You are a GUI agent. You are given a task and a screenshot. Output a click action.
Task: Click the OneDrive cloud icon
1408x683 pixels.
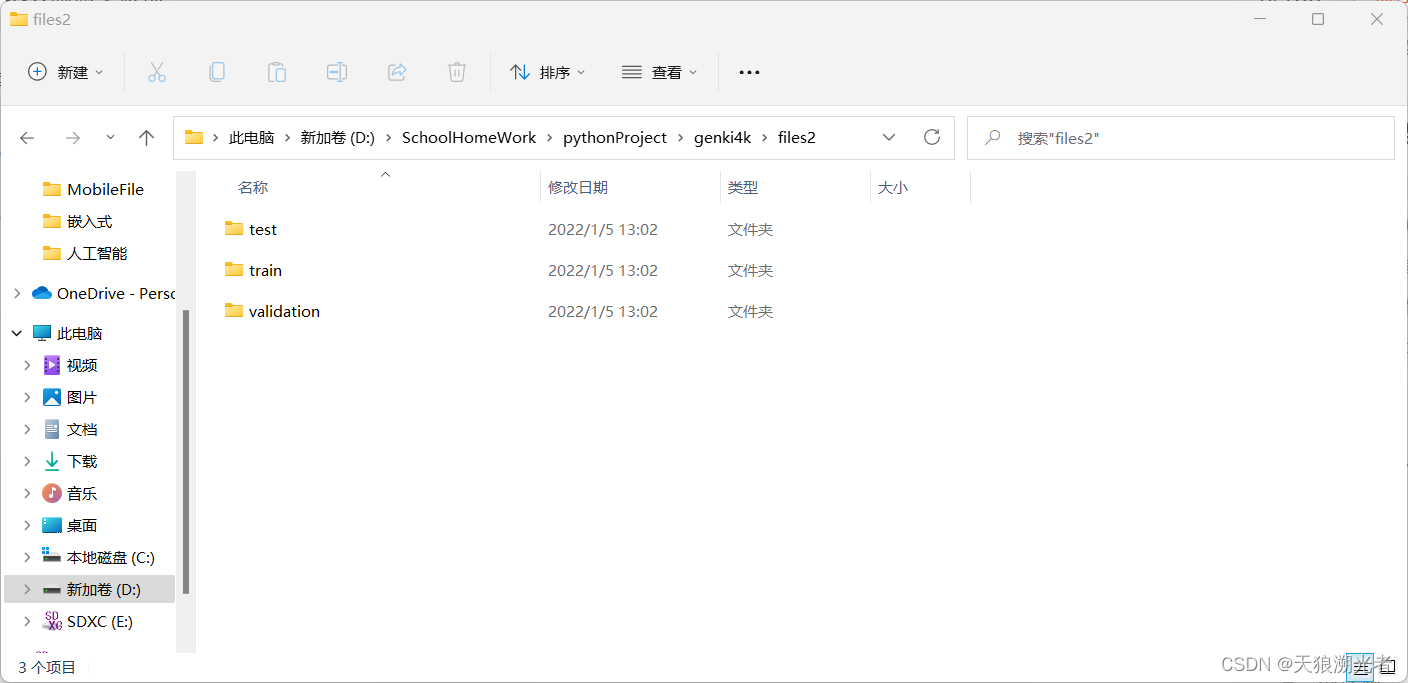42,293
